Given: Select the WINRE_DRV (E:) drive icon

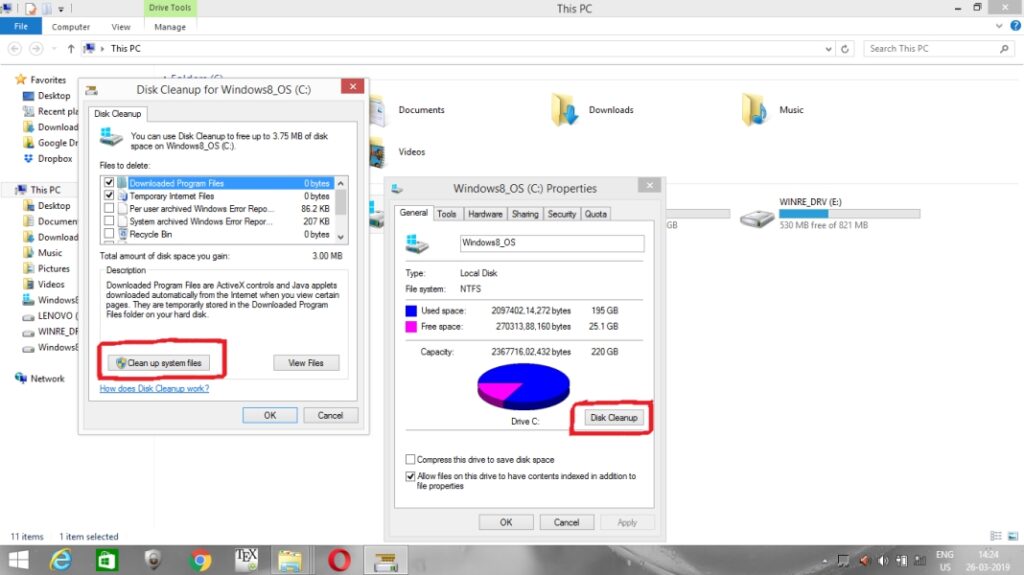Looking at the screenshot, I should (757, 219).
